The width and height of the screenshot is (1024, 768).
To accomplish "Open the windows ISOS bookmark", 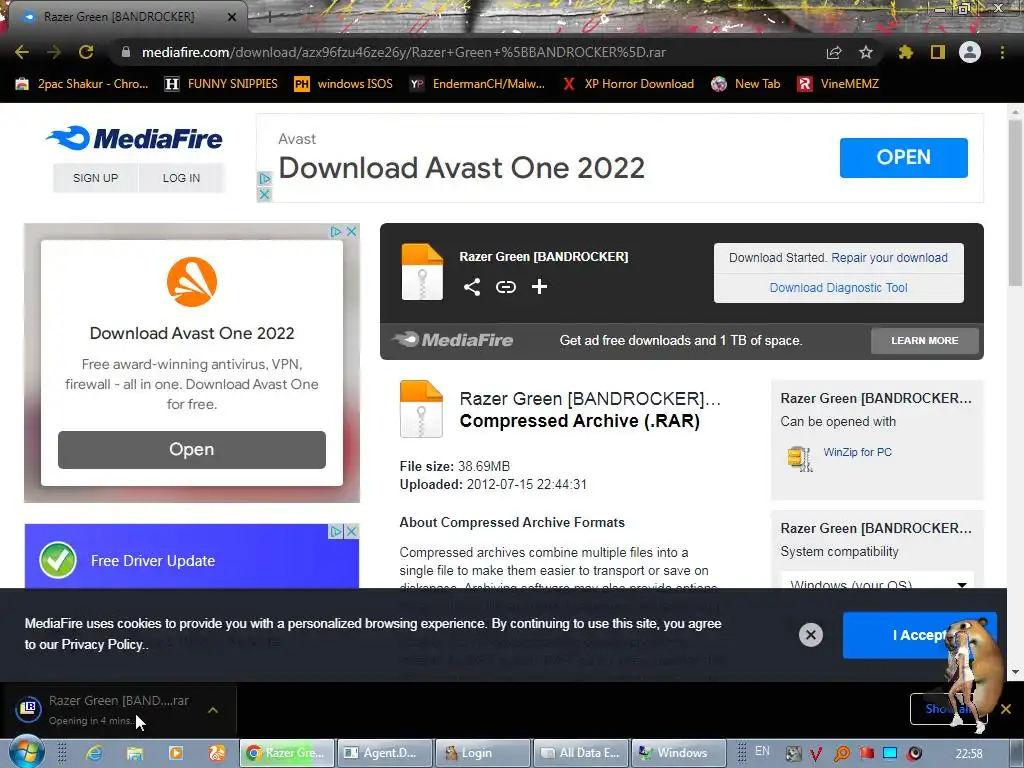I will (x=344, y=84).
